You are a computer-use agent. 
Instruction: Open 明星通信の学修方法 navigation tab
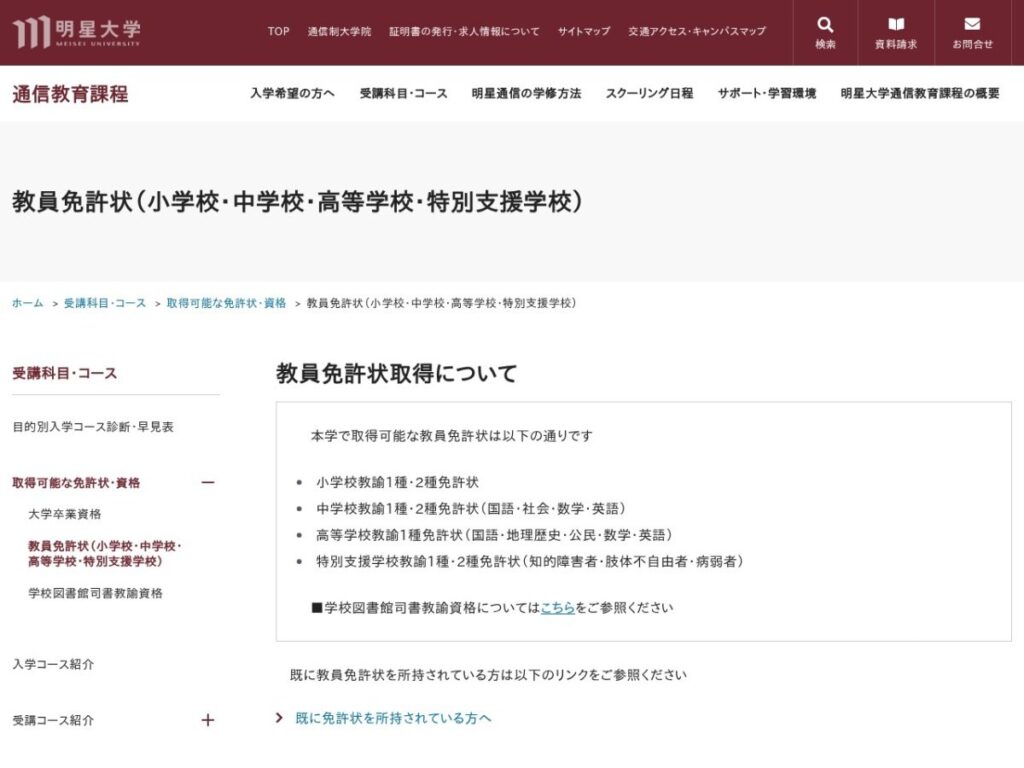coord(526,93)
